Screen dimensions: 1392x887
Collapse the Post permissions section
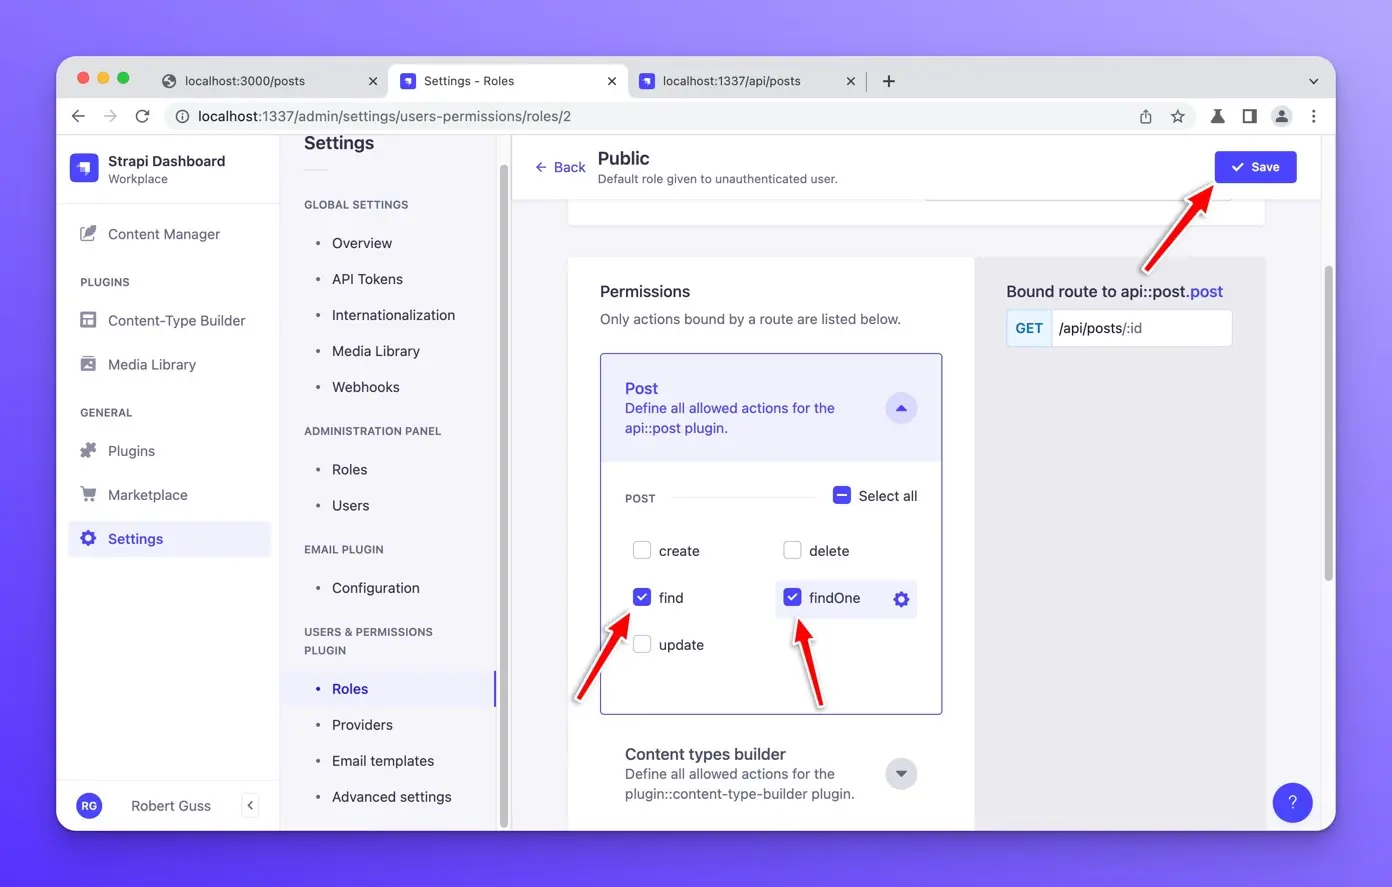coord(901,408)
